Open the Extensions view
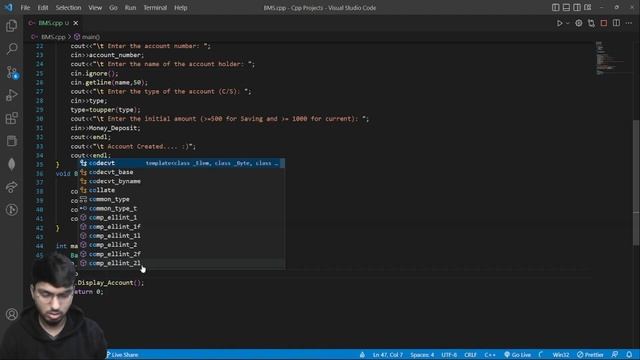The height and width of the screenshot is (360, 640). pos(11,118)
